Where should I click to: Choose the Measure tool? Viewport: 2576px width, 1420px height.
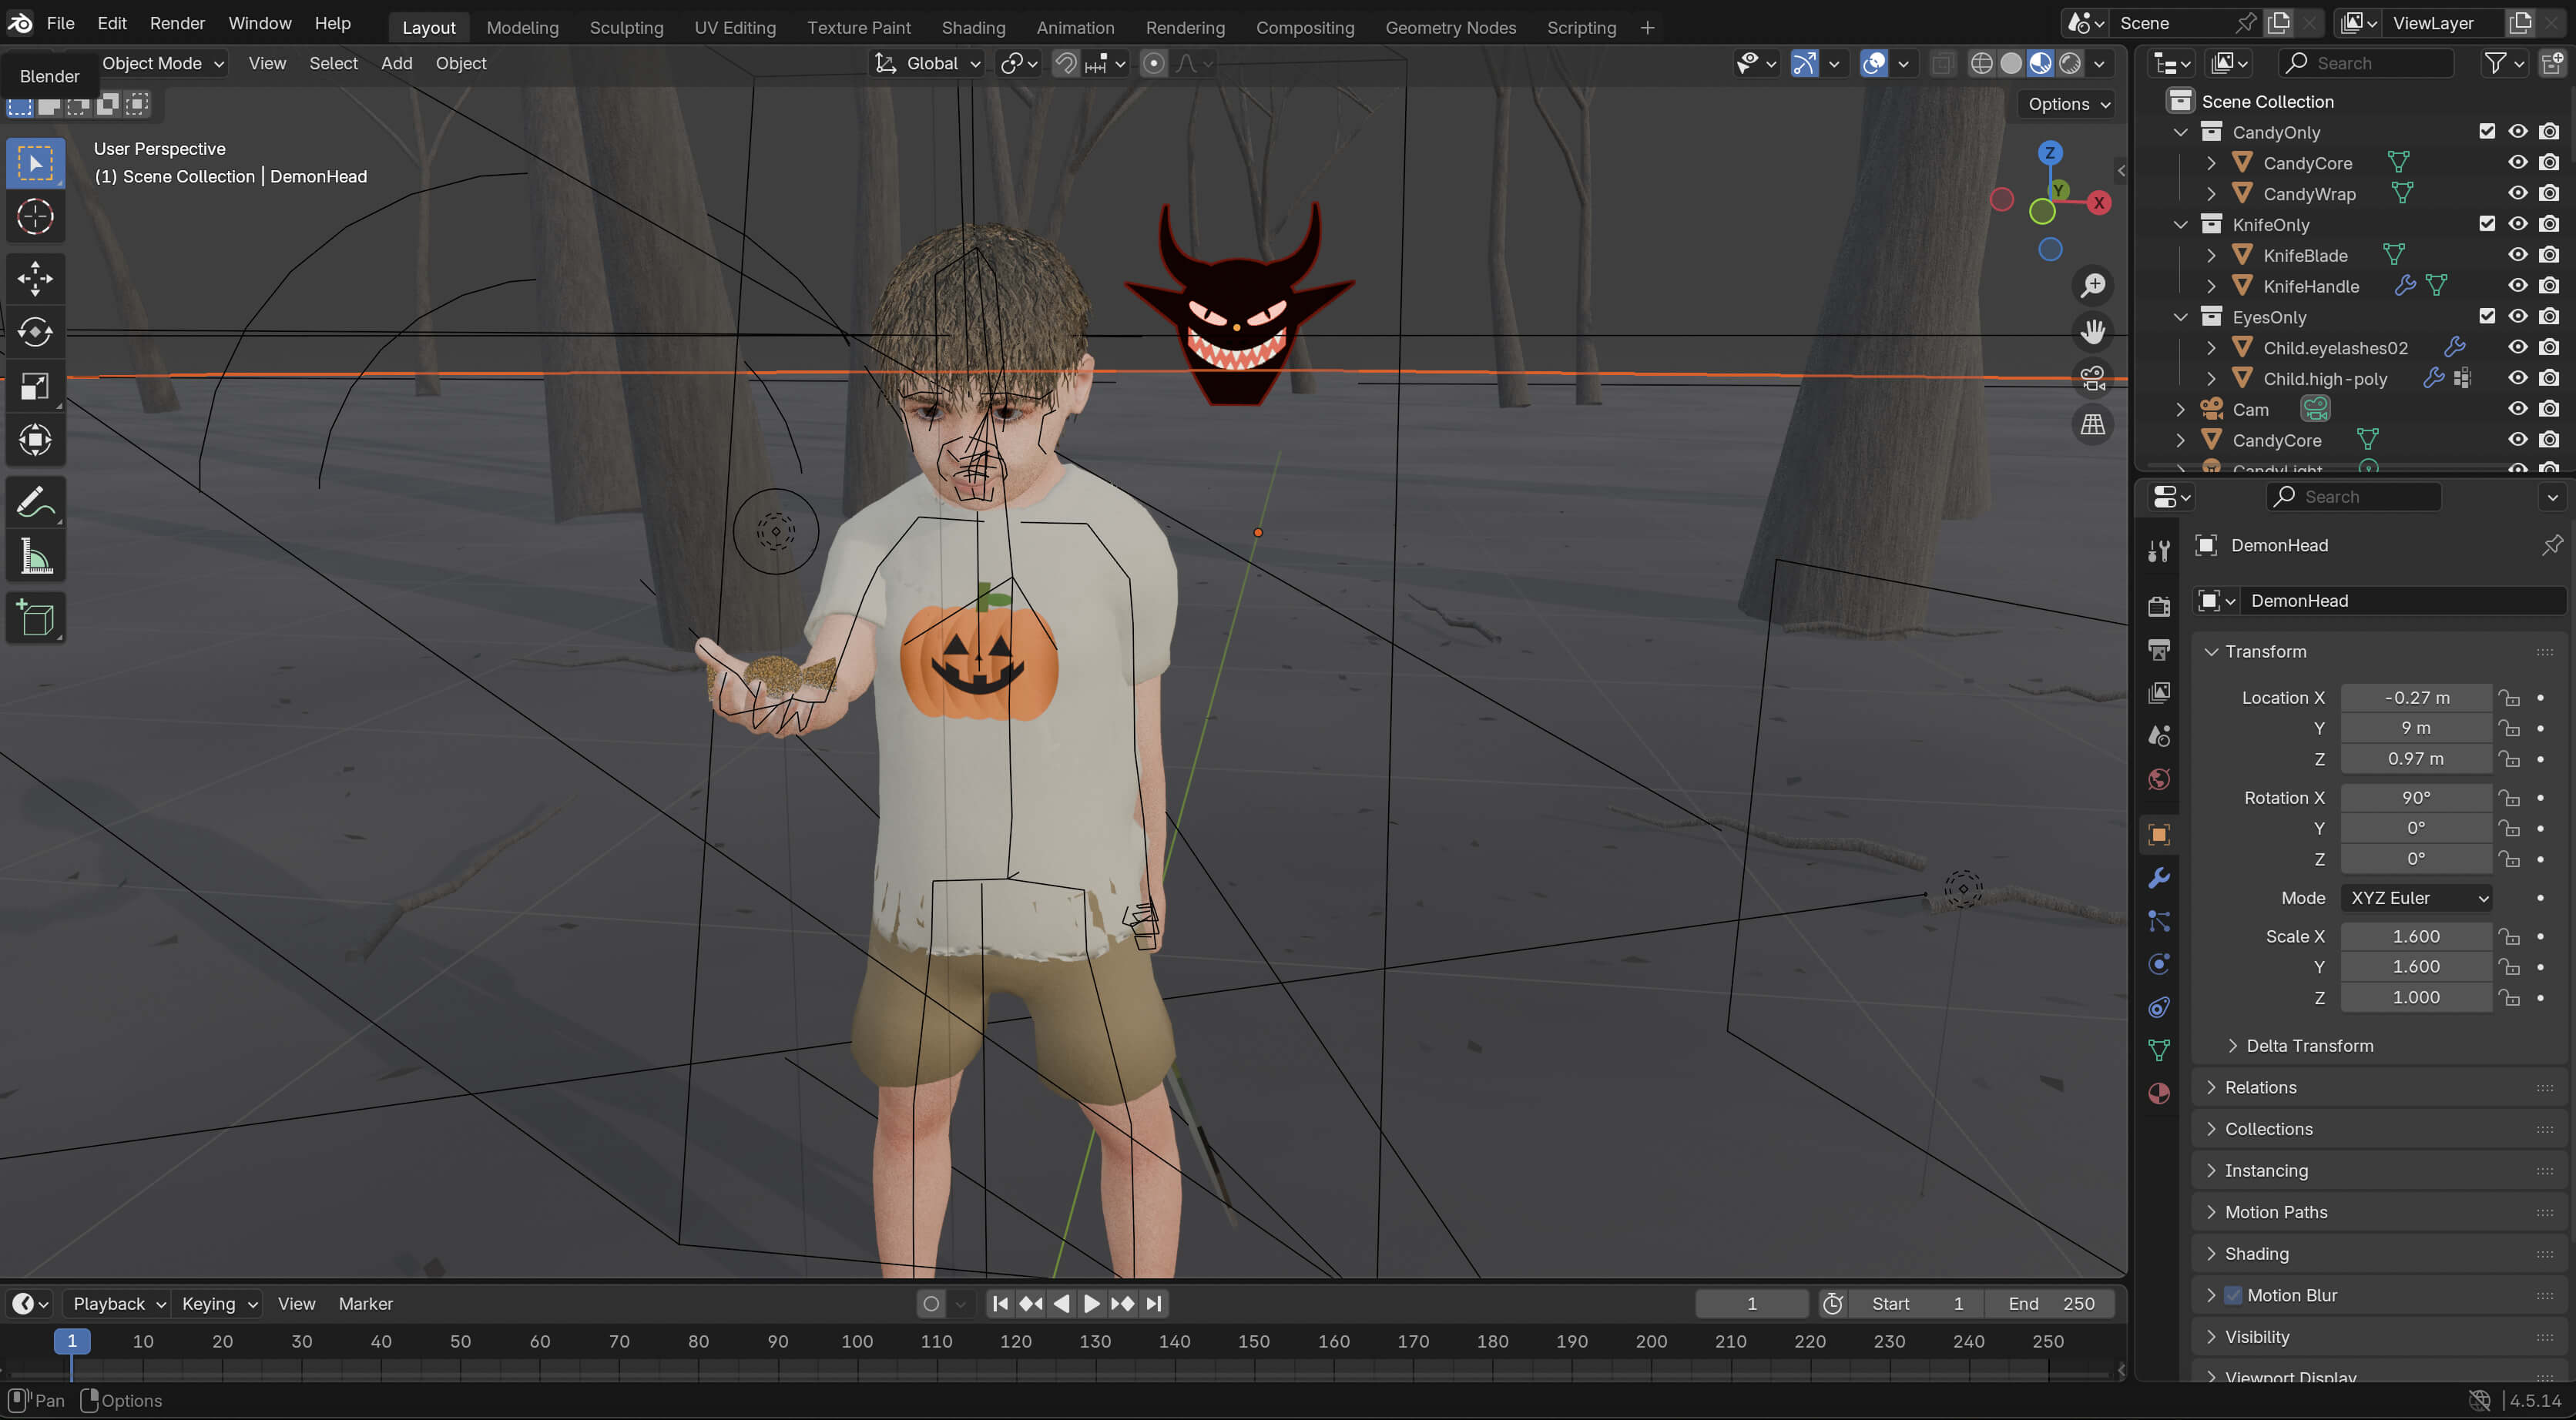(x=35, y=556)
